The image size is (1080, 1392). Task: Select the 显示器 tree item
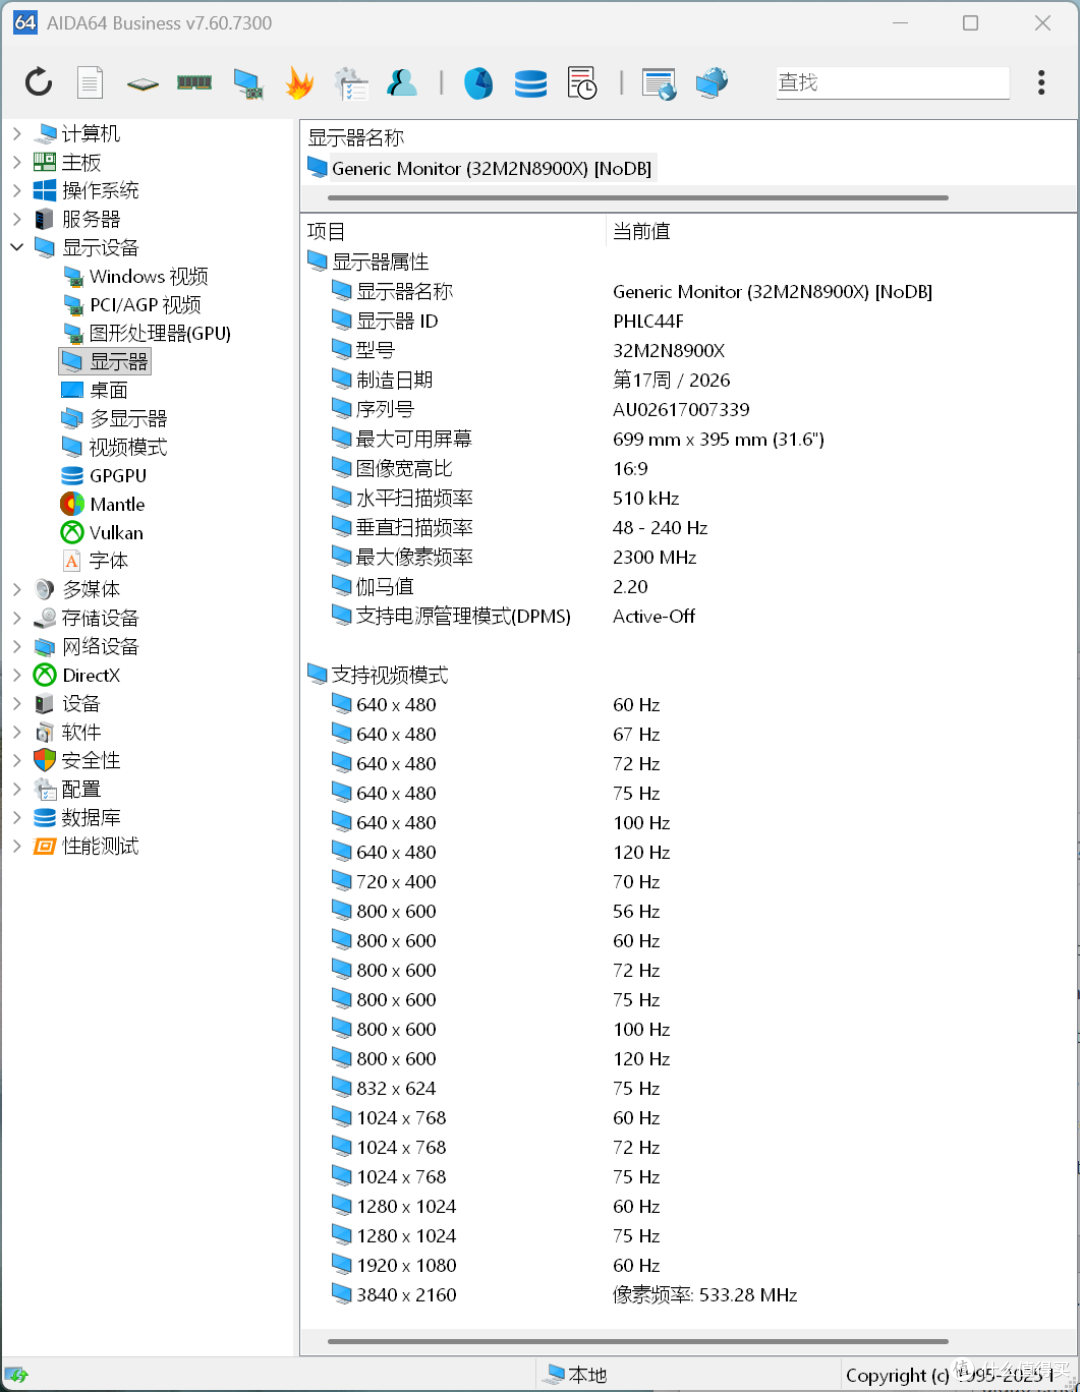click(105, 361)
